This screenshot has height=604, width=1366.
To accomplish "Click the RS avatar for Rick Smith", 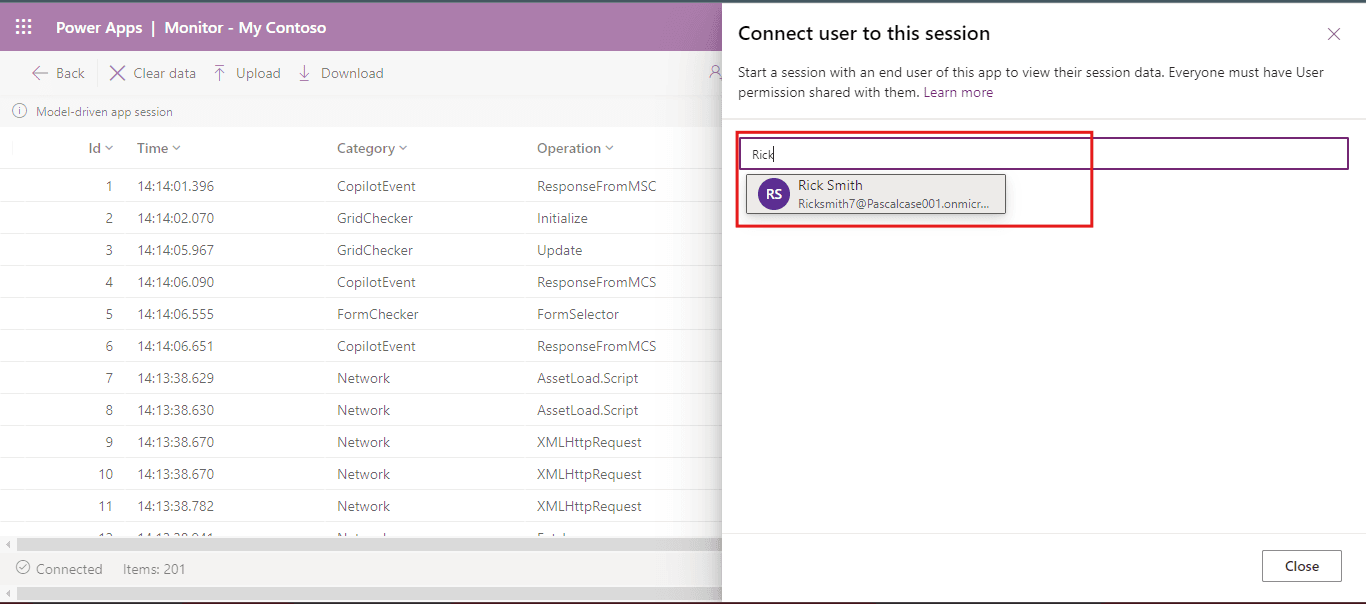I will click(x=774, y=194).
